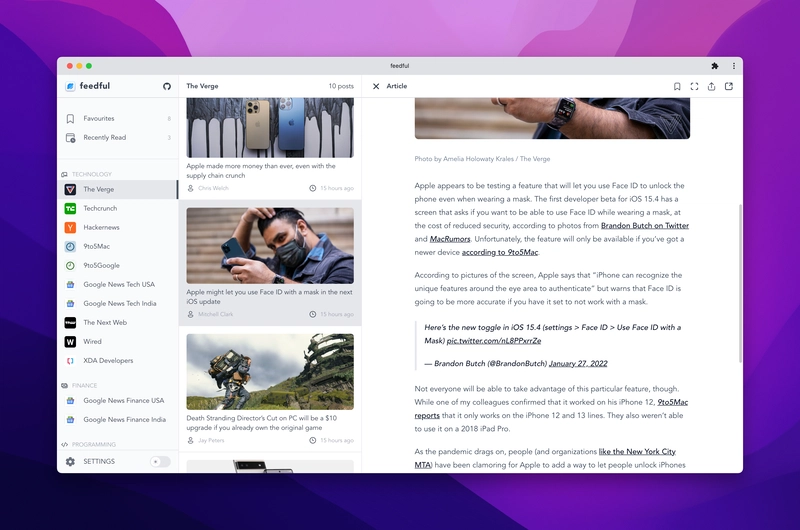The width and height of the screenshot is (800, 530).
Task: Open the Death Stranding Director's Cut post
Action: coord(270,389)
